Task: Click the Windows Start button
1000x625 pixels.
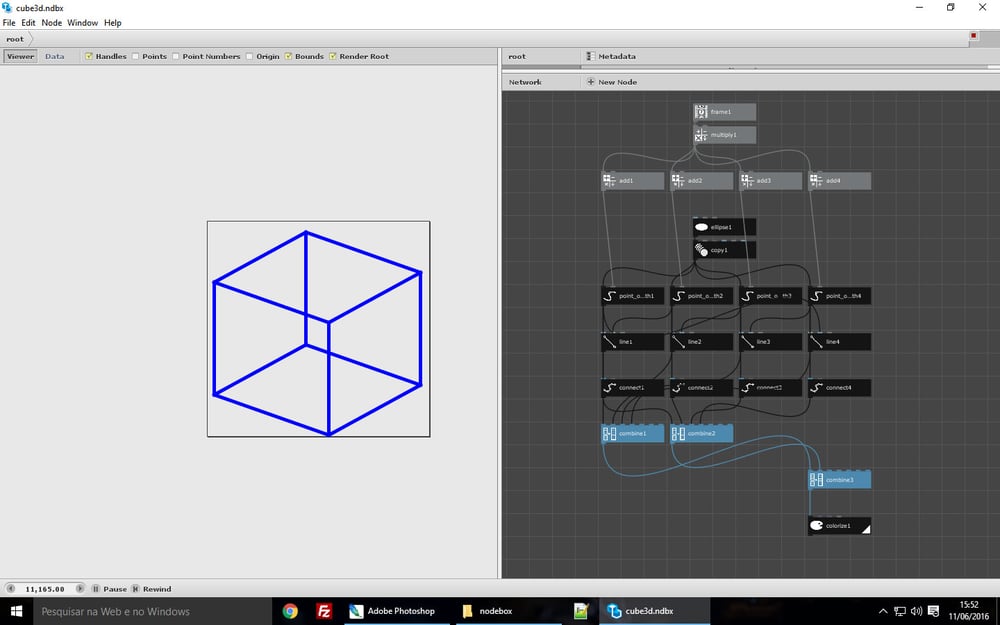Action: click(x=17, y=611)
